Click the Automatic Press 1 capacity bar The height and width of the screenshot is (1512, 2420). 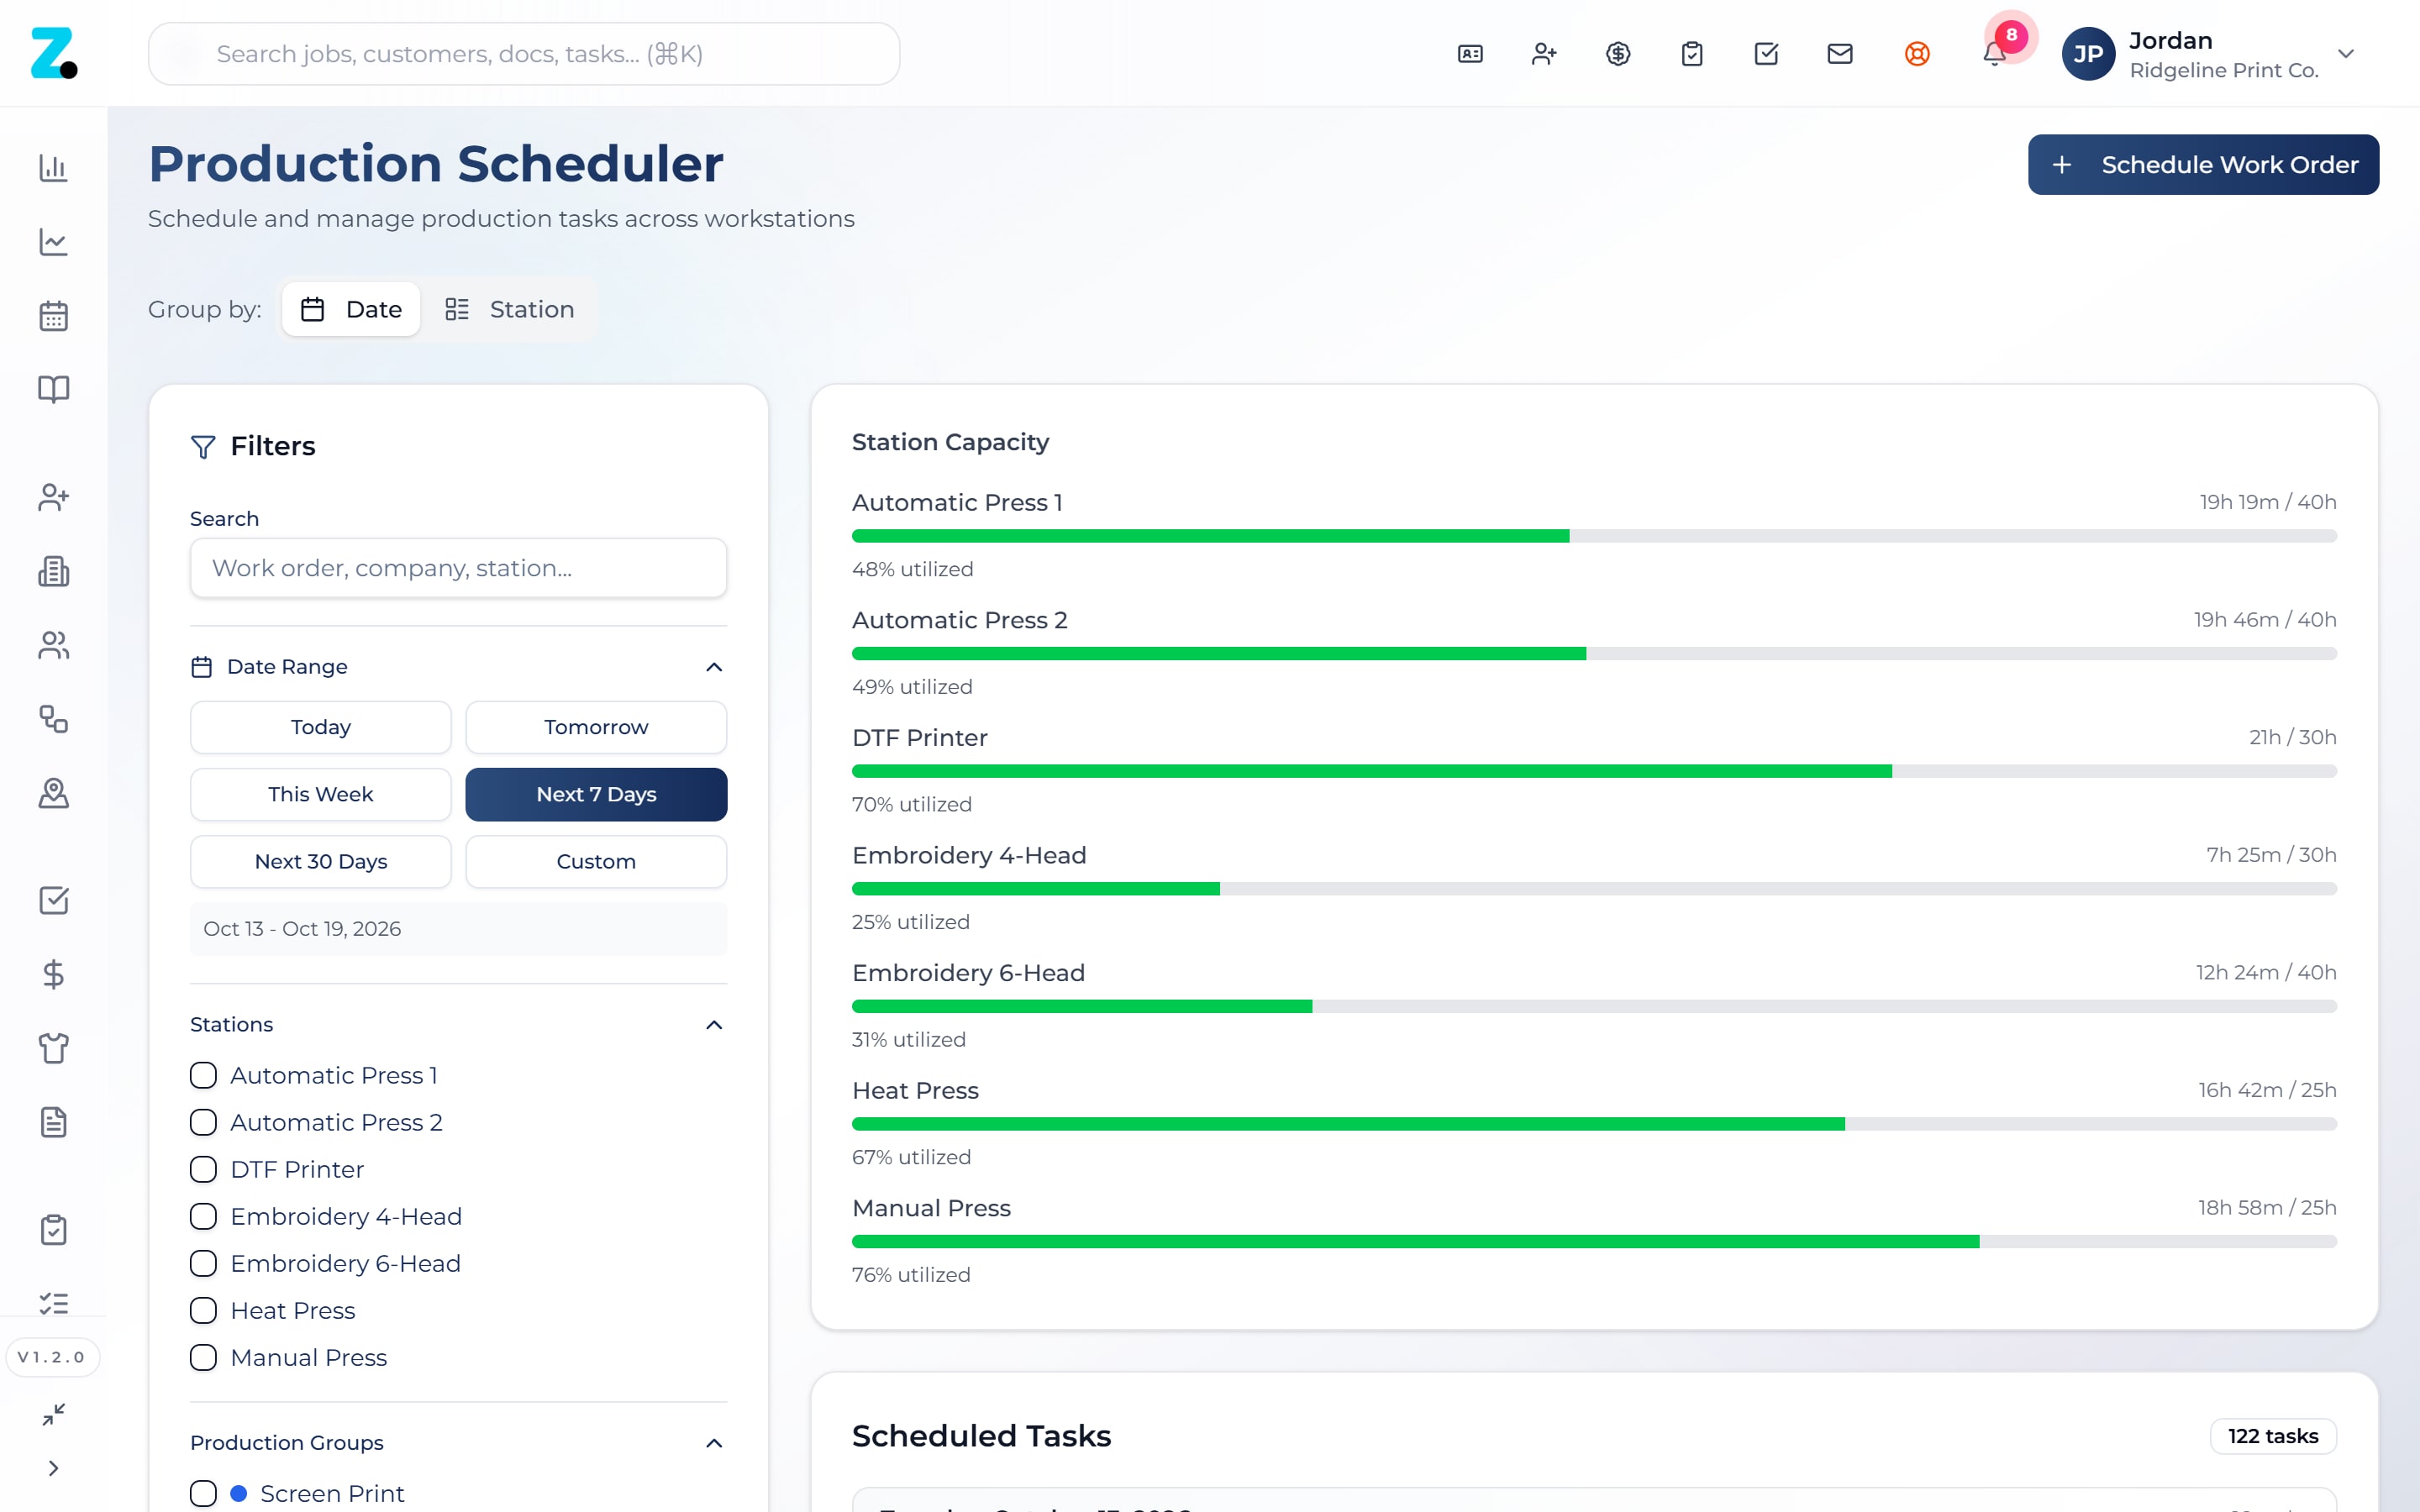1594,536
